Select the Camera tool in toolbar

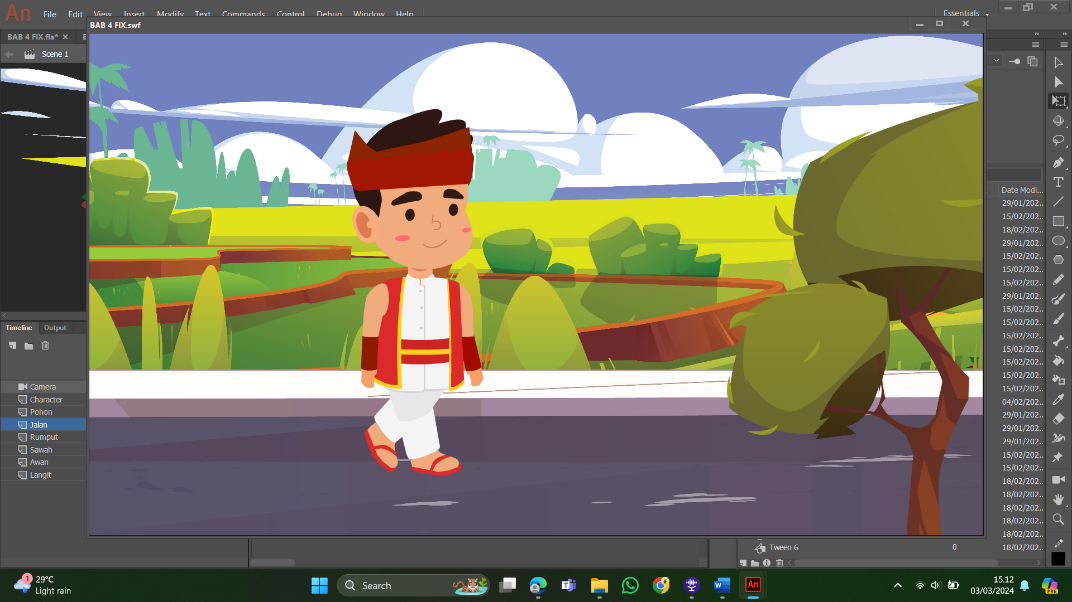[1058, 480]
